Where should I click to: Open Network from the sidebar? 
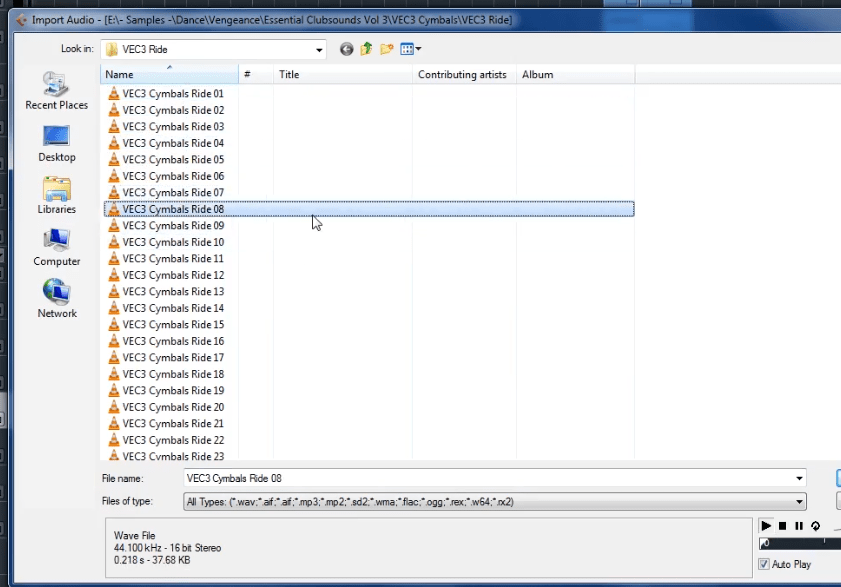(x=56, y=300)
